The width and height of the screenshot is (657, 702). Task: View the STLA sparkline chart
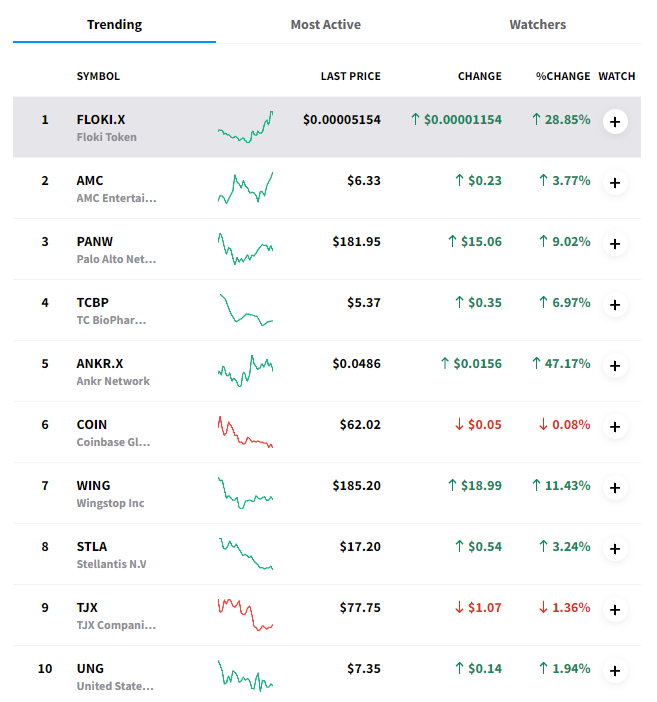click(245, 554)
